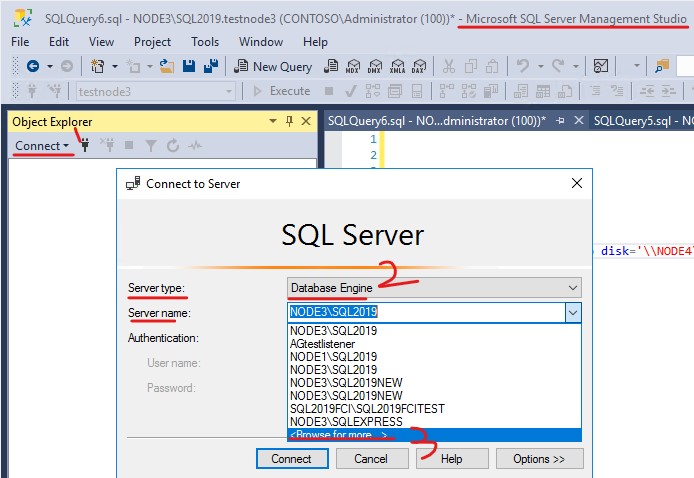Click the New Project toolbar icon

pyautogui.click(x=97, y=66)
